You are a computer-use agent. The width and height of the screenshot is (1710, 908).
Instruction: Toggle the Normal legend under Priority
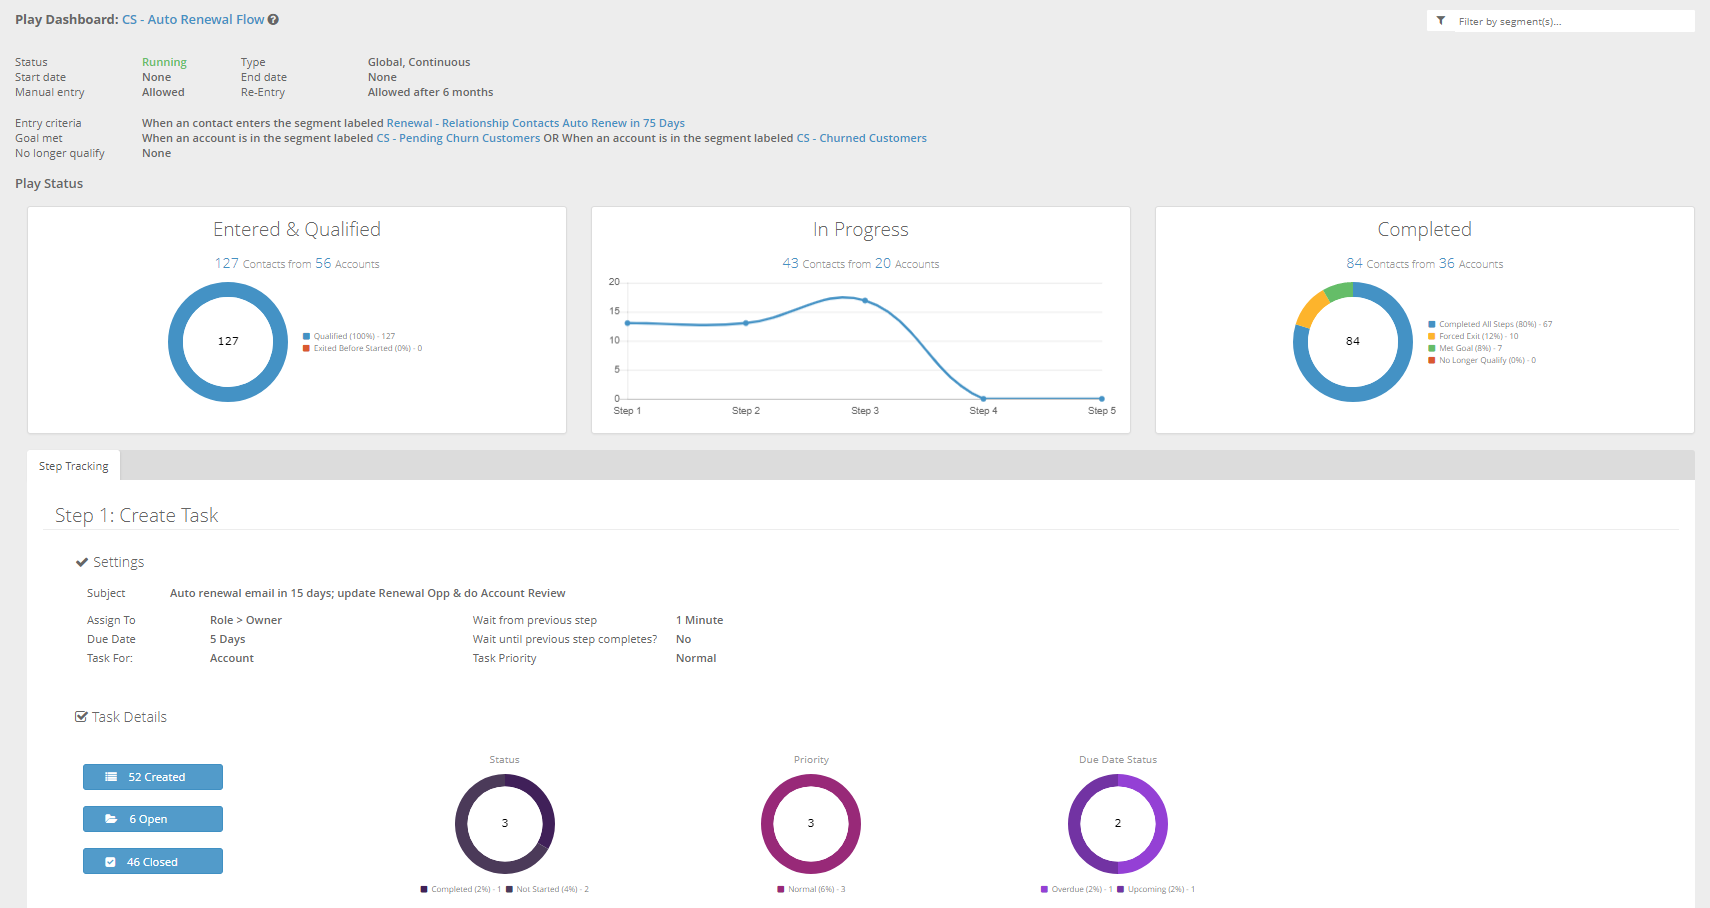coord(811,889)
